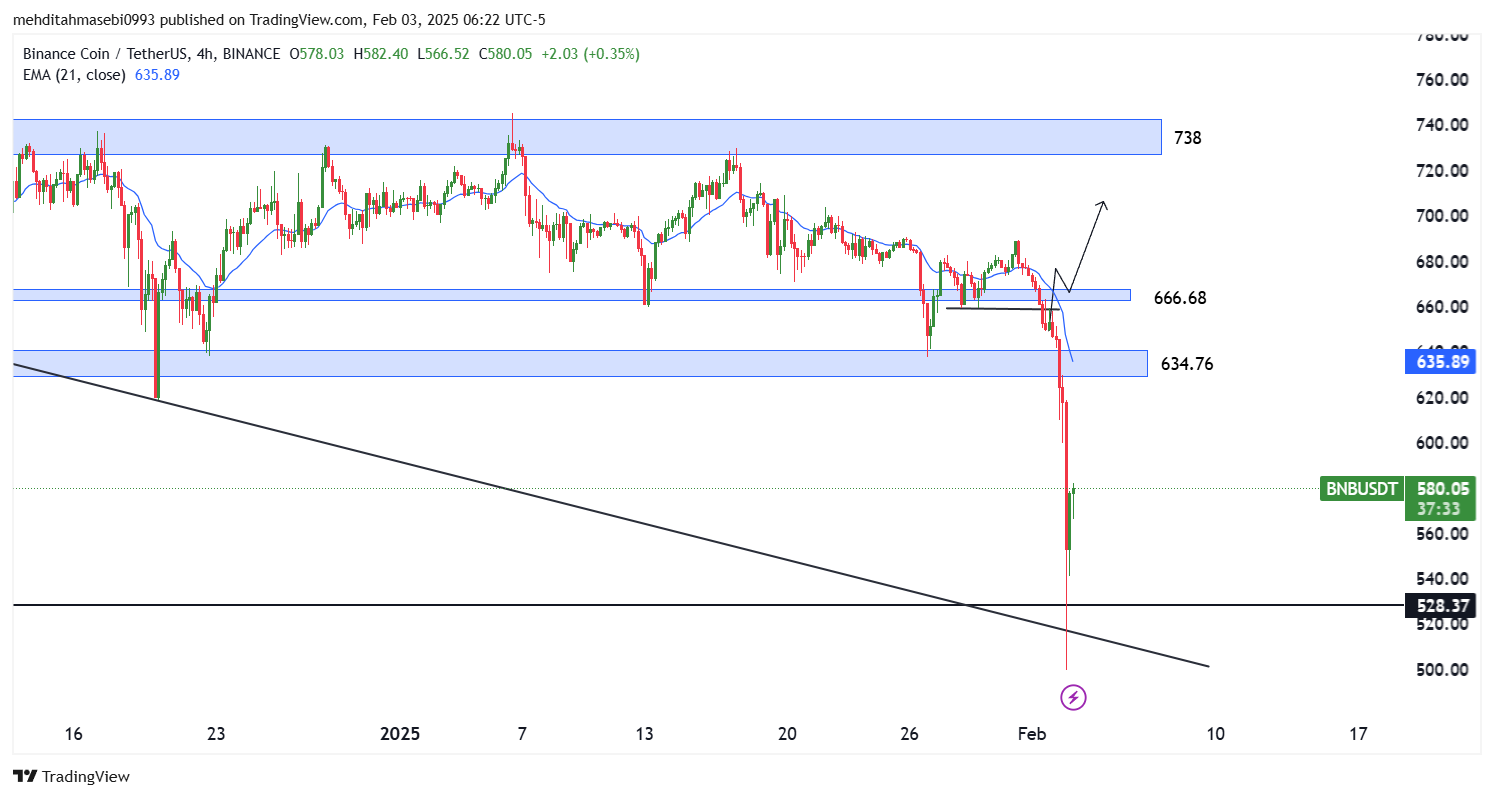Click the 680.00 price axis label

pyautogui.click(x=1441, y=261)
